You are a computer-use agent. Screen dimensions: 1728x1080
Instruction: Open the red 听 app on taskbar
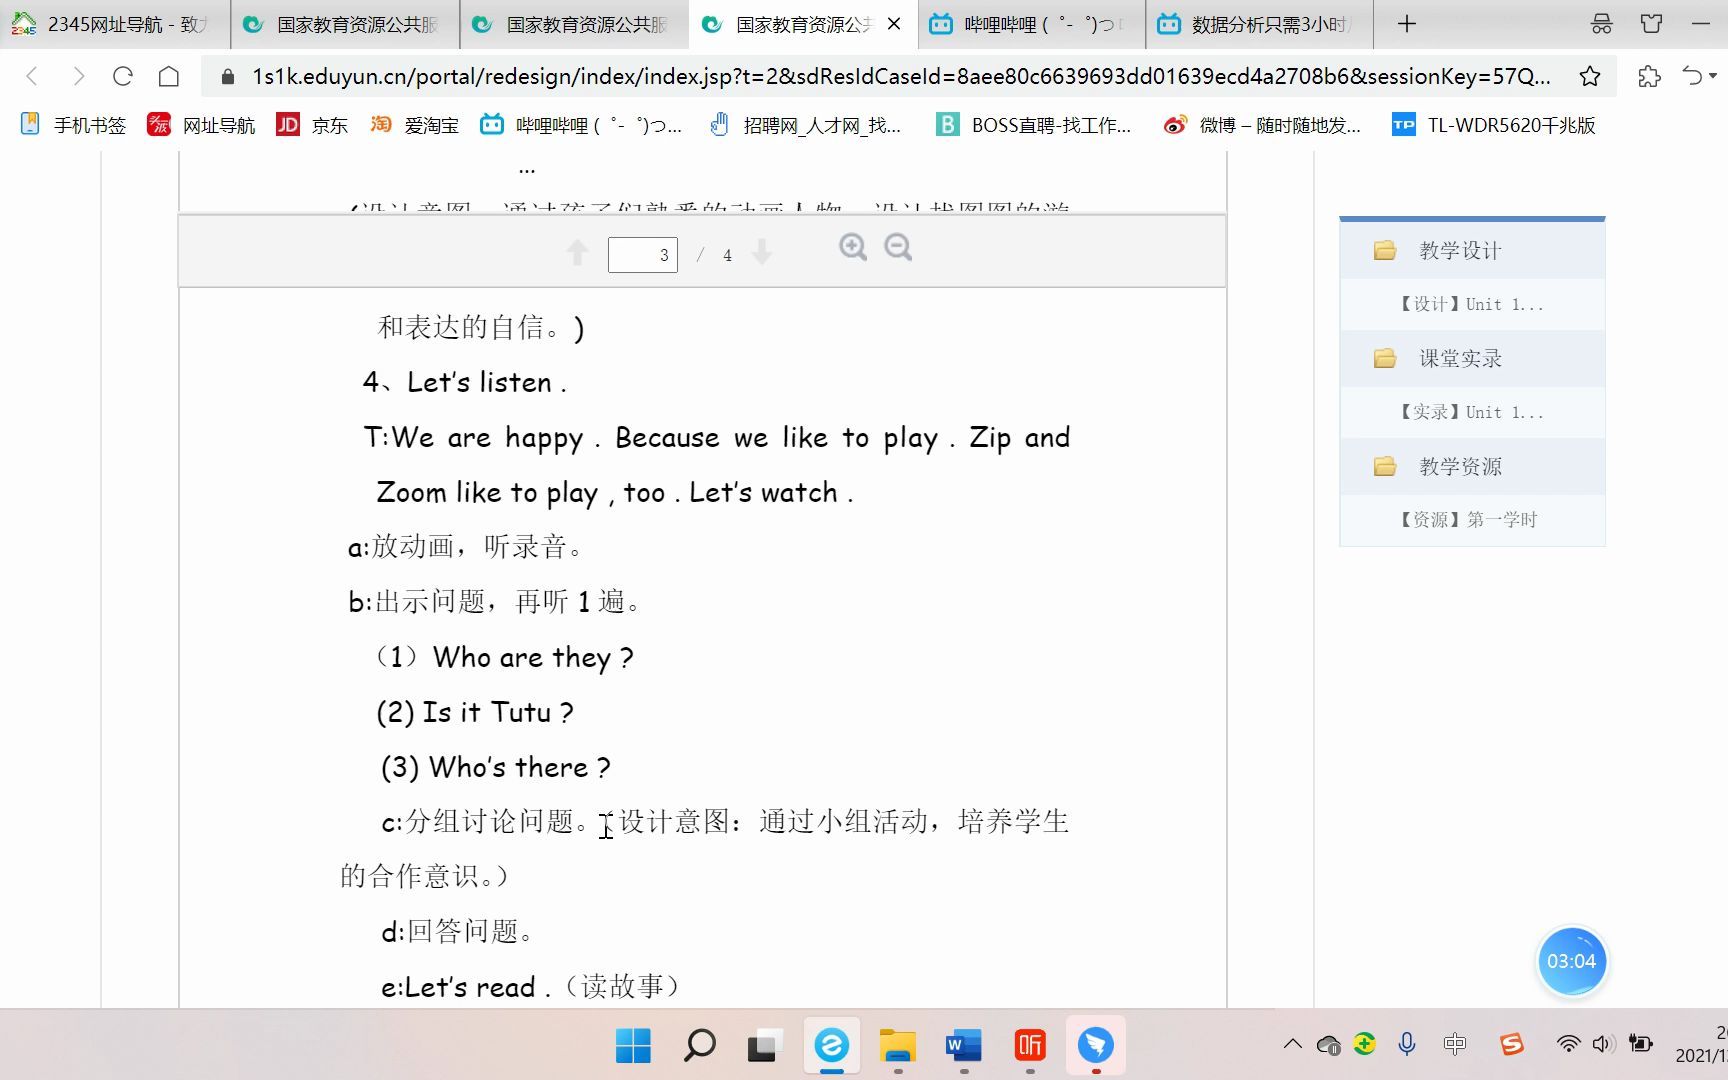tap(1030, 1046)
